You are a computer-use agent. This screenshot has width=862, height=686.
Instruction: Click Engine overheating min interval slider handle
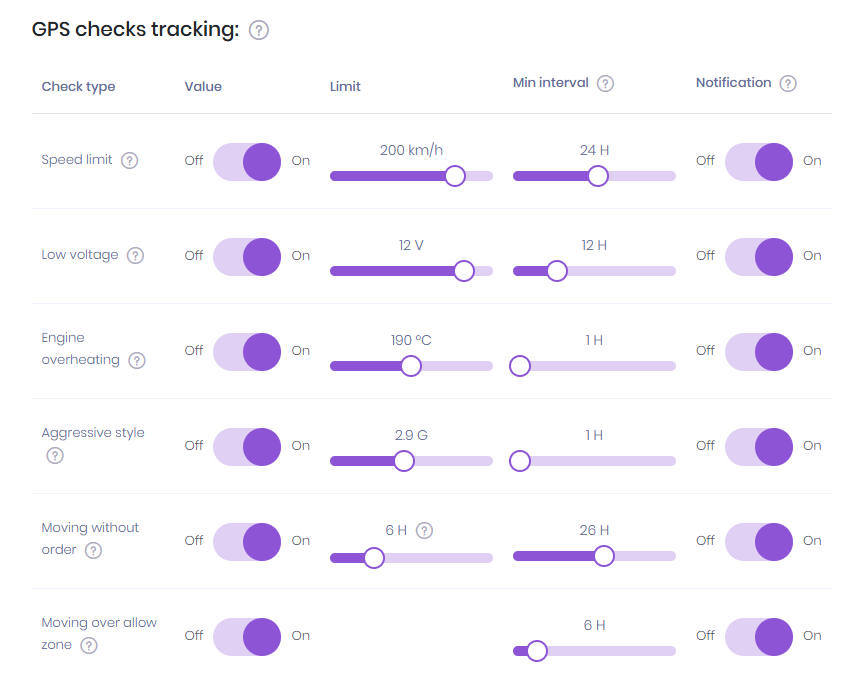[520, 366]
